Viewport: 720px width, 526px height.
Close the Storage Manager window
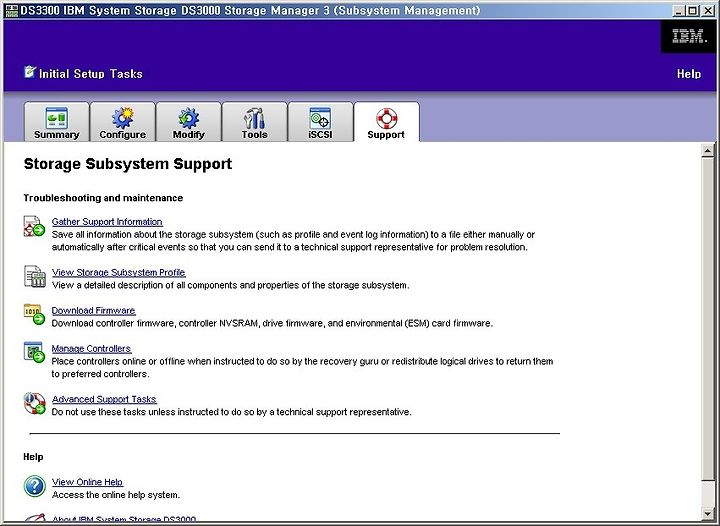pyautogui.click(x=708, y=11)
